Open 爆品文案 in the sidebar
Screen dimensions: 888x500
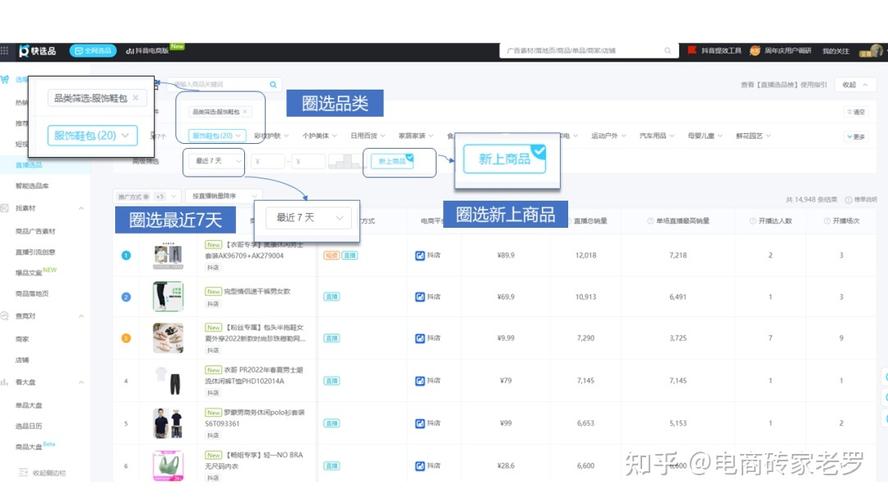point(29,272)
